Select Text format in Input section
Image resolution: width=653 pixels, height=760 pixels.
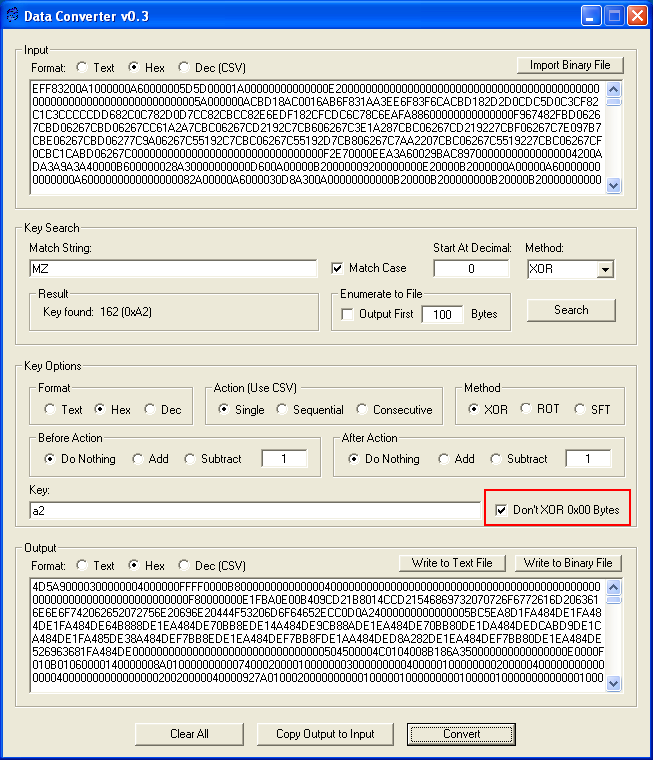pyautogui.click(x=81, y=68)
